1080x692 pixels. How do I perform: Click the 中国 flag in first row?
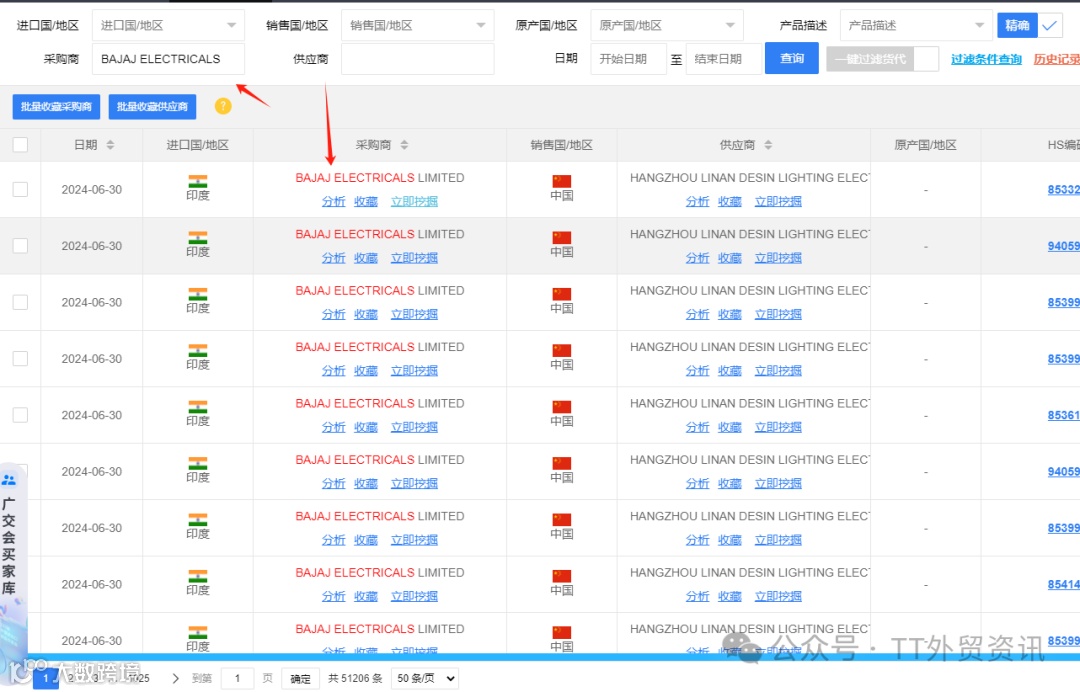click(x=561, y=182)
